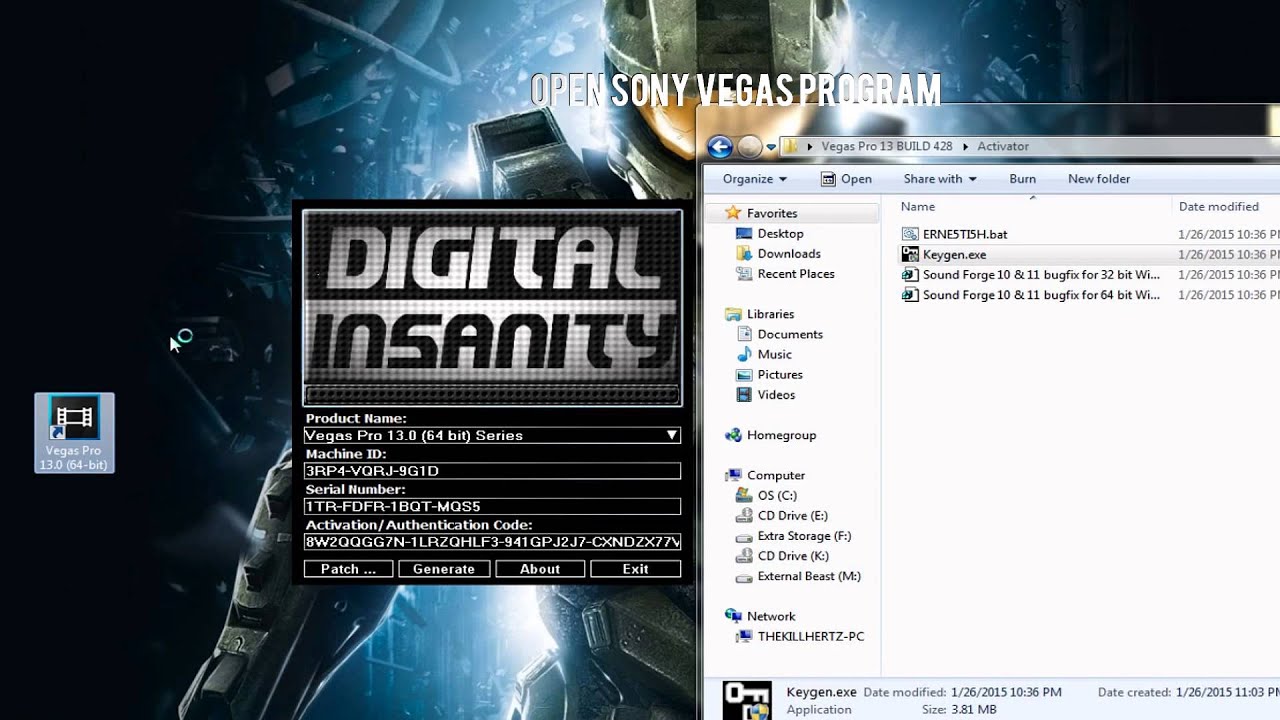The height and width of the screenshot is (720, 1280).
Task: Click Sound Forge 32 bit bugfix name
Action: pyautogui.click(x=1041, y=275)
